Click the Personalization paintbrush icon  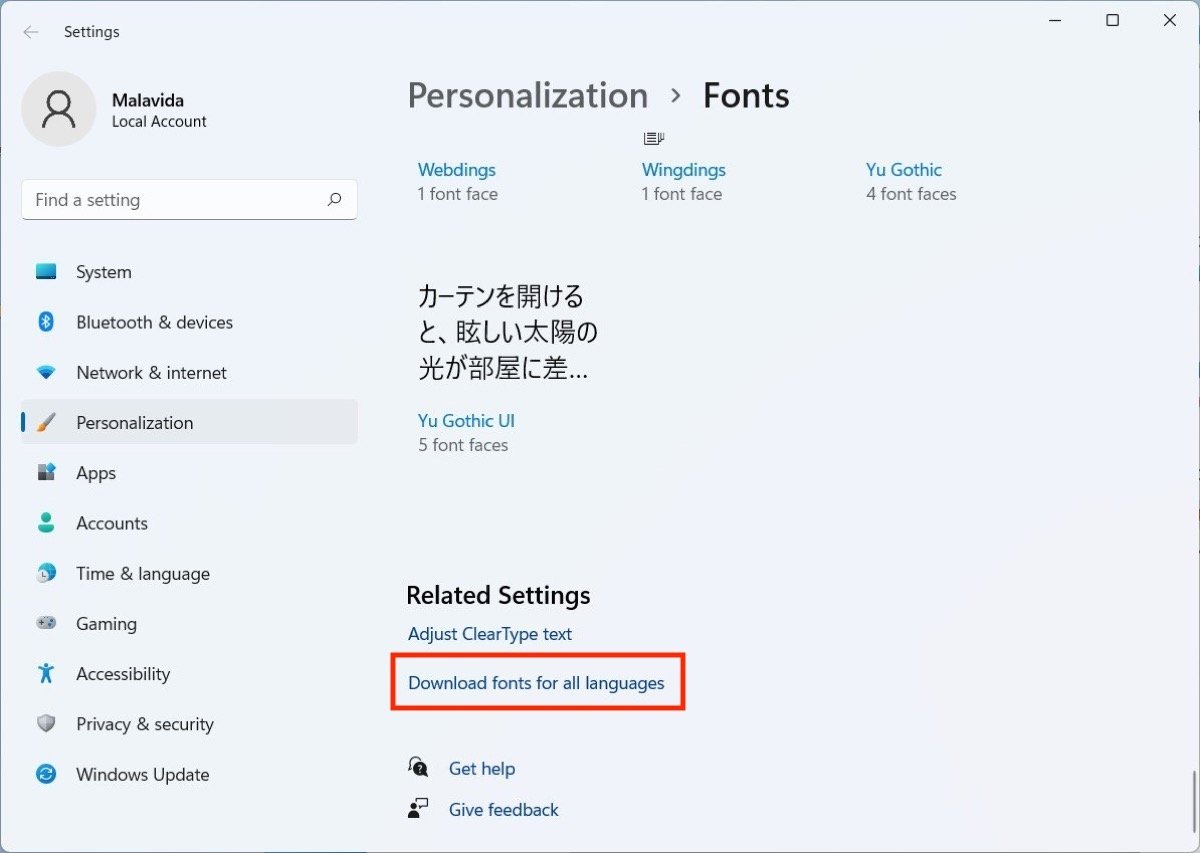pyautogui.click(x=46, y=422)
